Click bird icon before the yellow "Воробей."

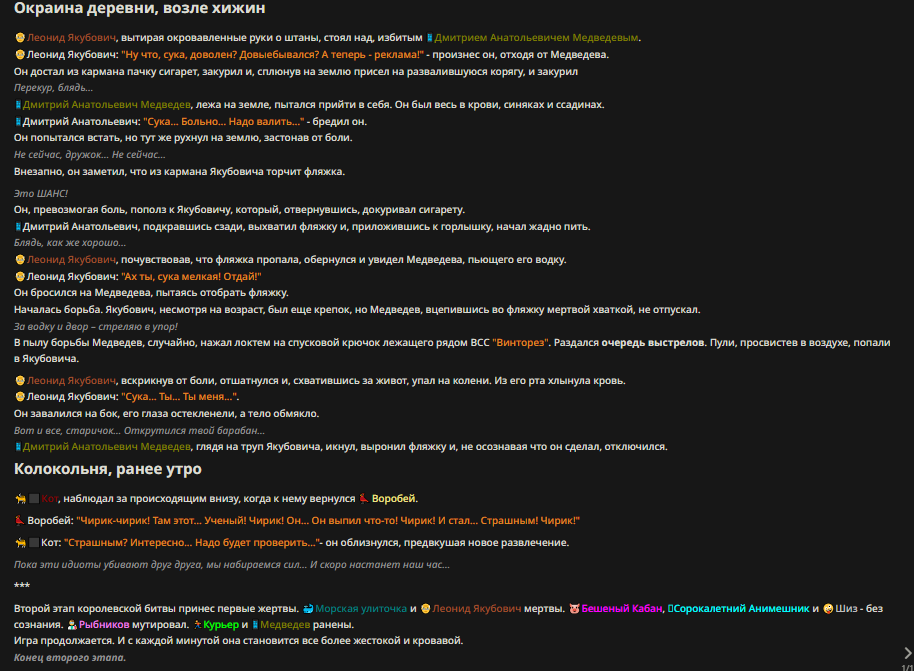tap(364, 498)
